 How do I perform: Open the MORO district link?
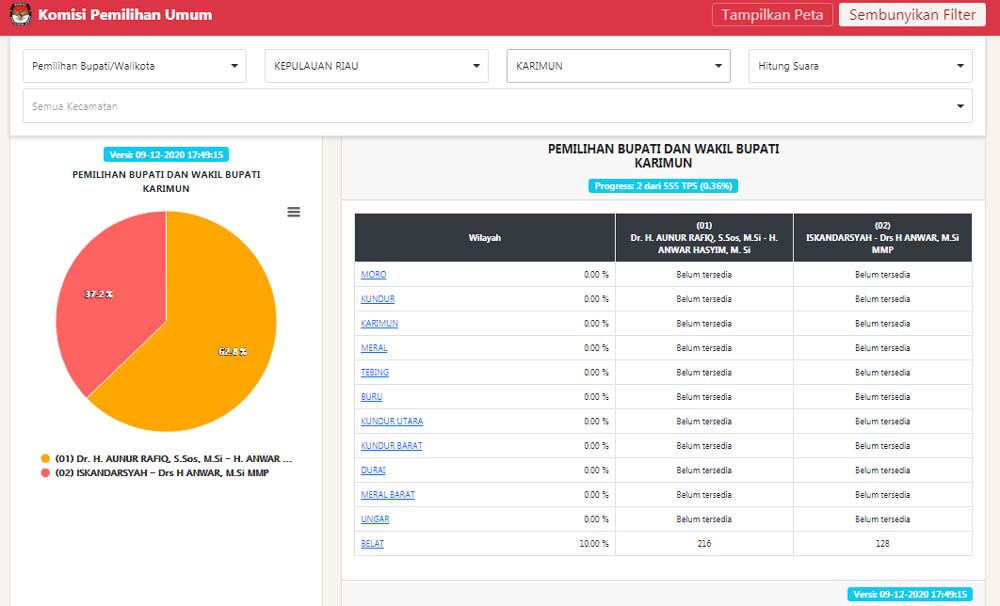tap(373, 275)
